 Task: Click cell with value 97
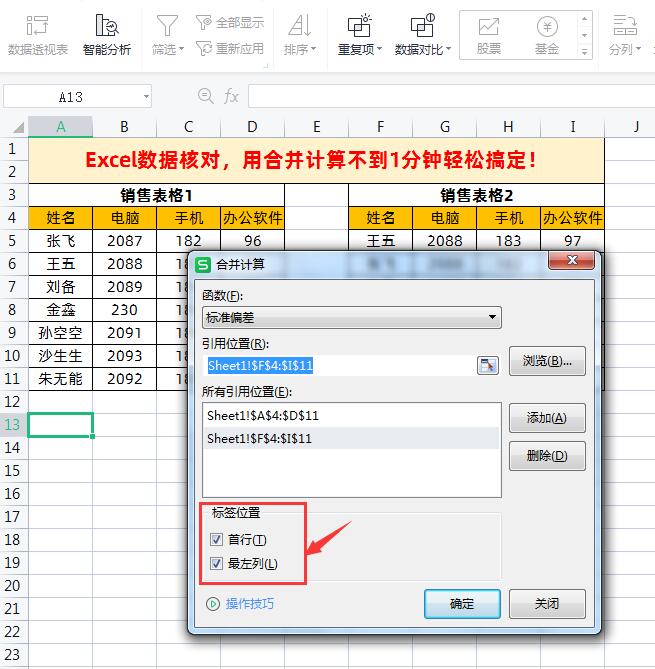tap(572, 241)
